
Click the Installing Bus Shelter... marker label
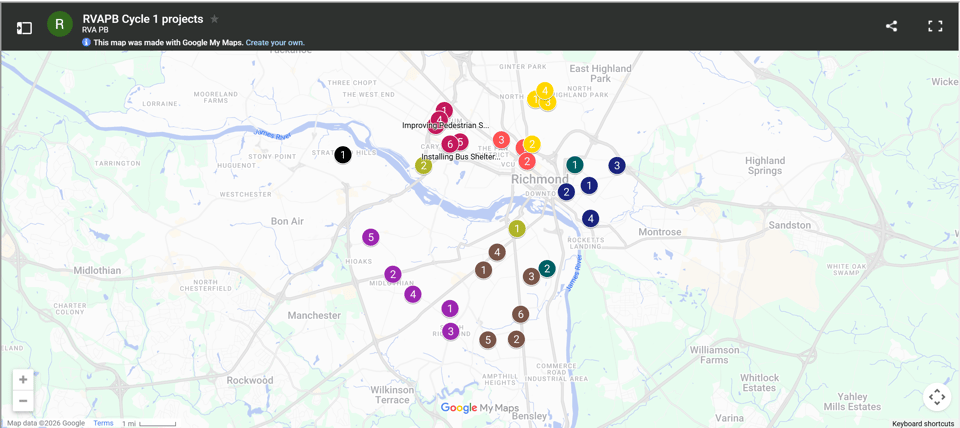[x=460, y=157]
